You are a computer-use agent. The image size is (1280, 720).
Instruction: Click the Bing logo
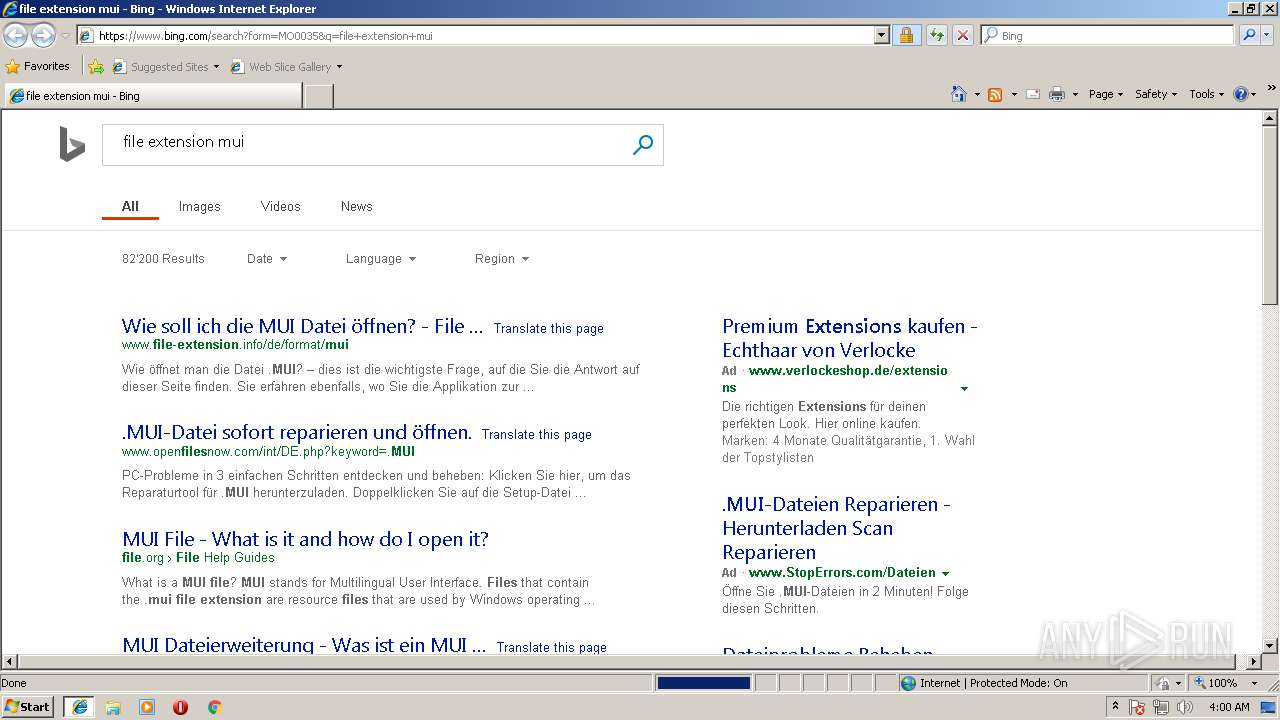72,145
